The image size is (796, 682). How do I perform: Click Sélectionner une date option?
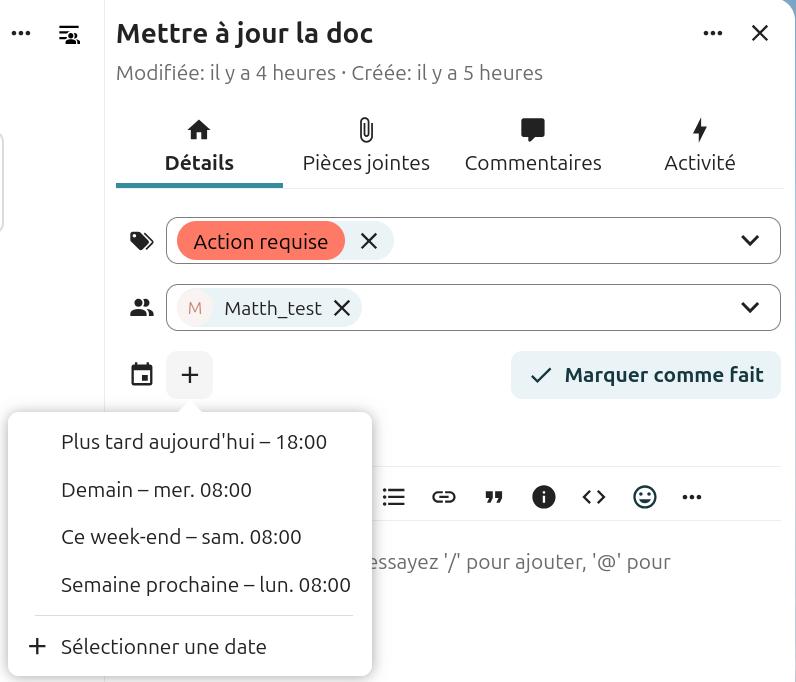point(163,647)
